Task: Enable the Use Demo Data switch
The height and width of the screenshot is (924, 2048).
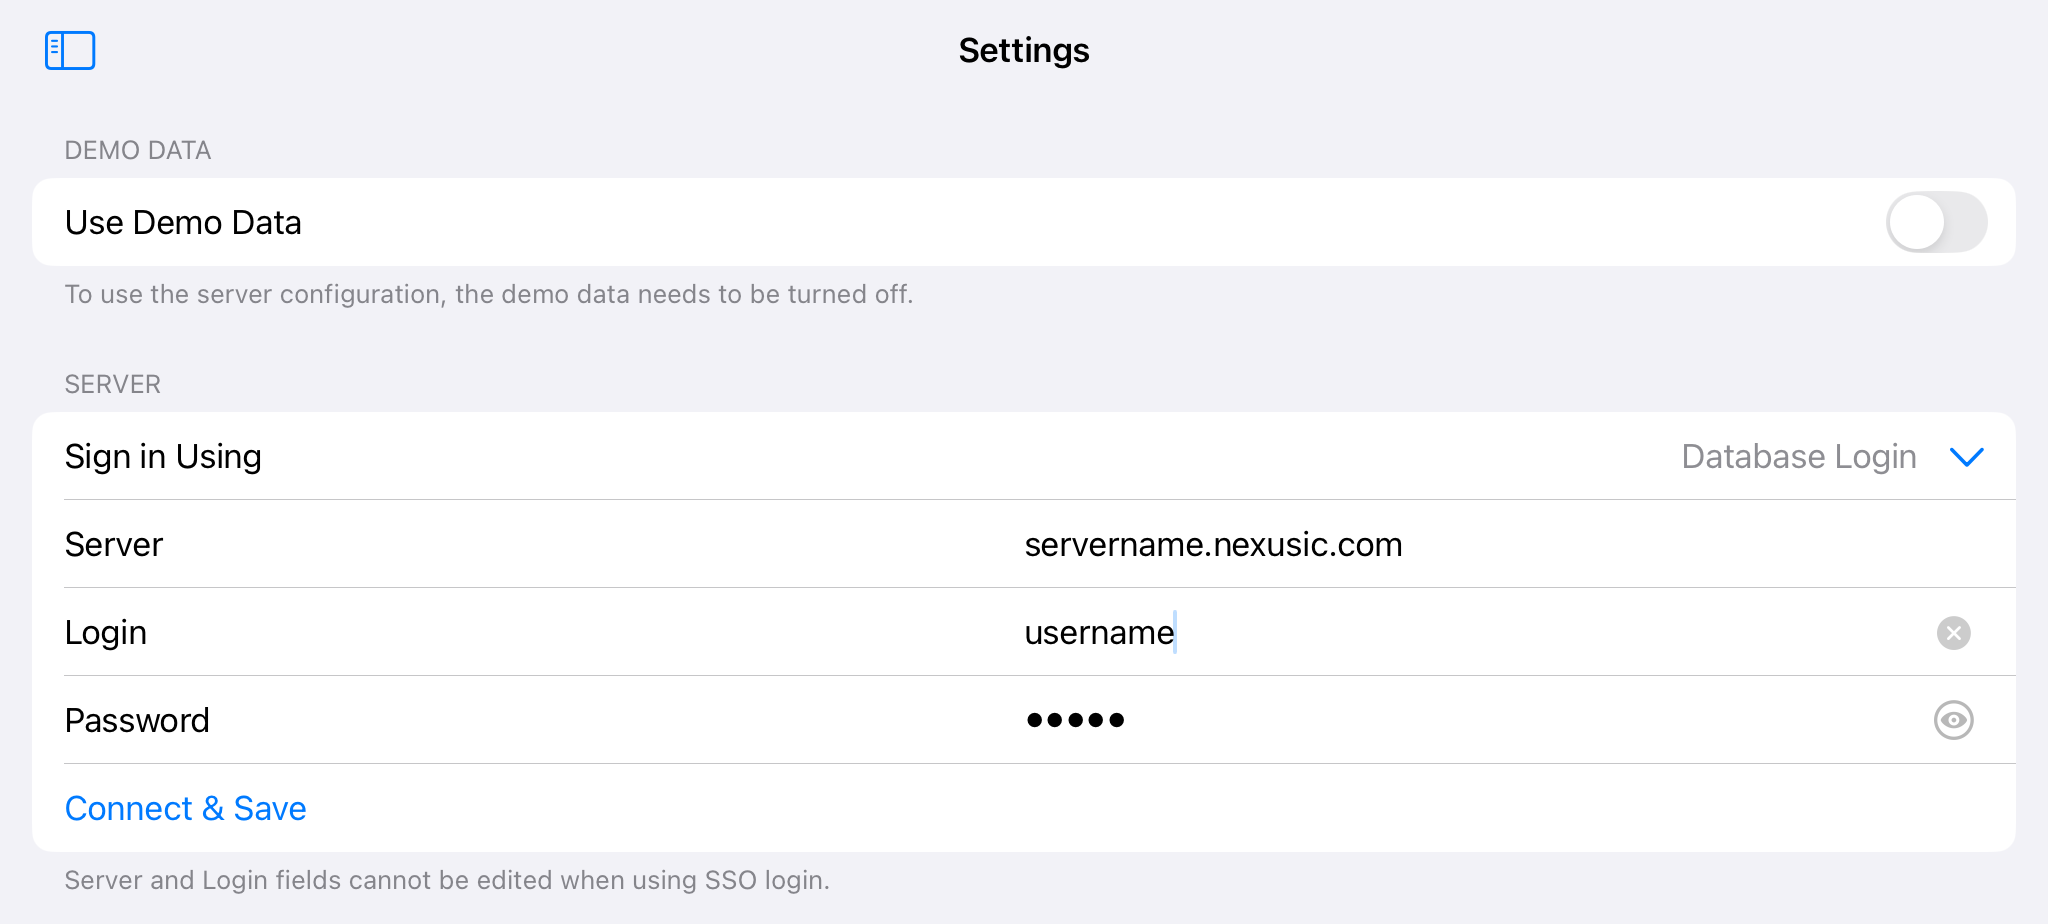Action: (x=1936, y=222)
